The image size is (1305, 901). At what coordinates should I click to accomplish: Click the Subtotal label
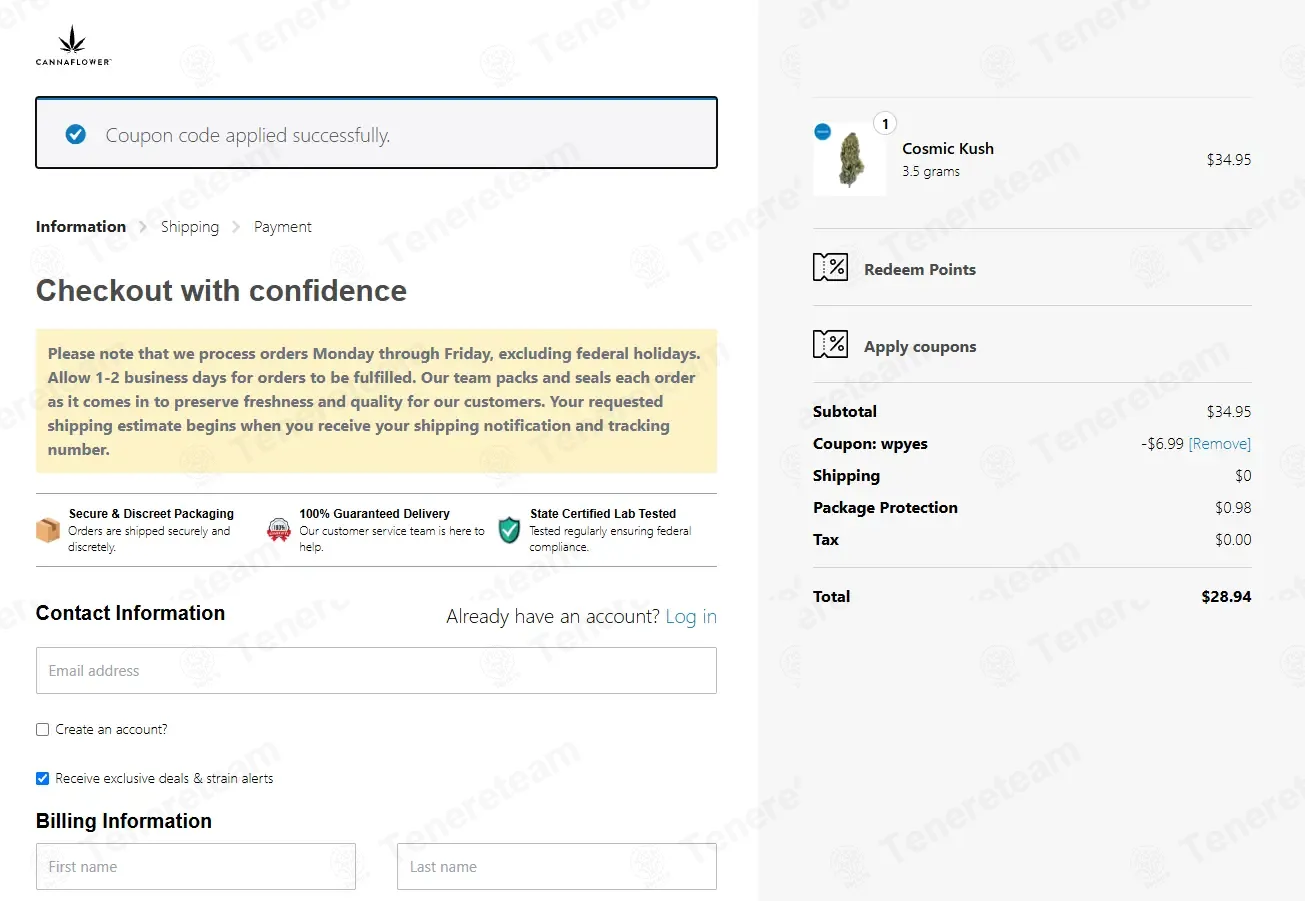click(845, 411)
